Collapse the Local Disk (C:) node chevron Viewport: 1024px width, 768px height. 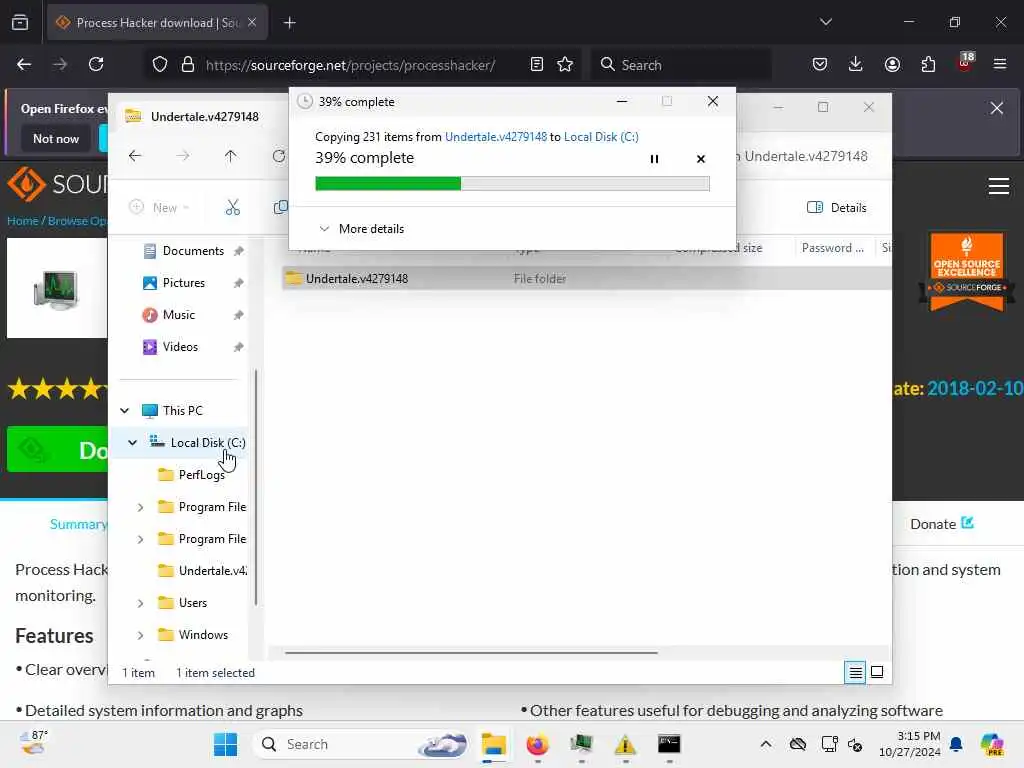(133, 443)
